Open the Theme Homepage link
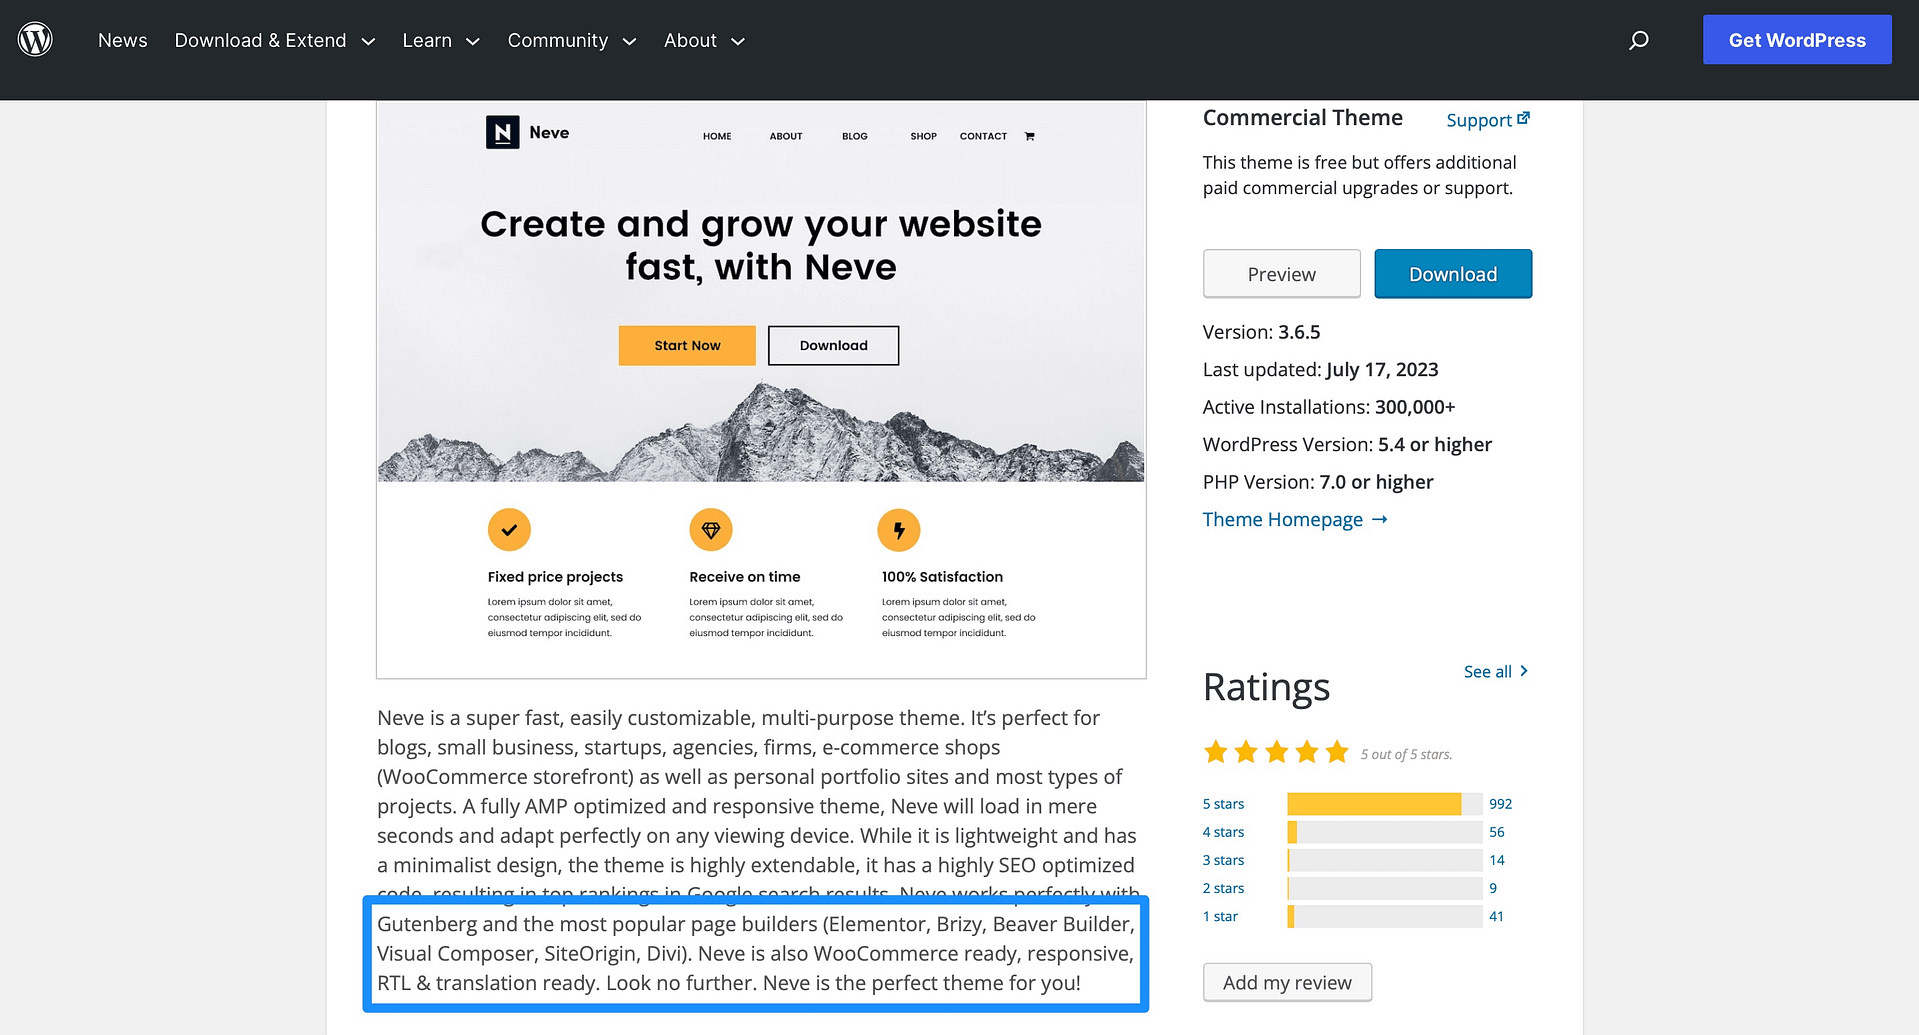 coord(1282,519)
